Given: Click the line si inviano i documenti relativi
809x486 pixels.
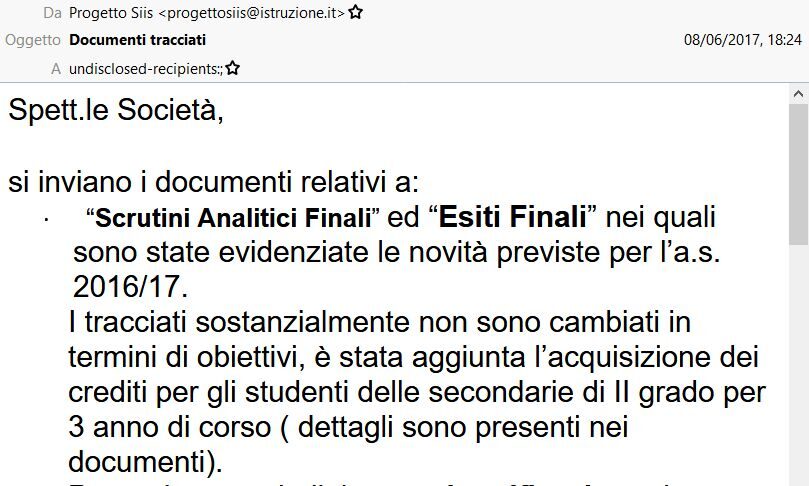Looking at the screenshot, I should click(214, 182).
